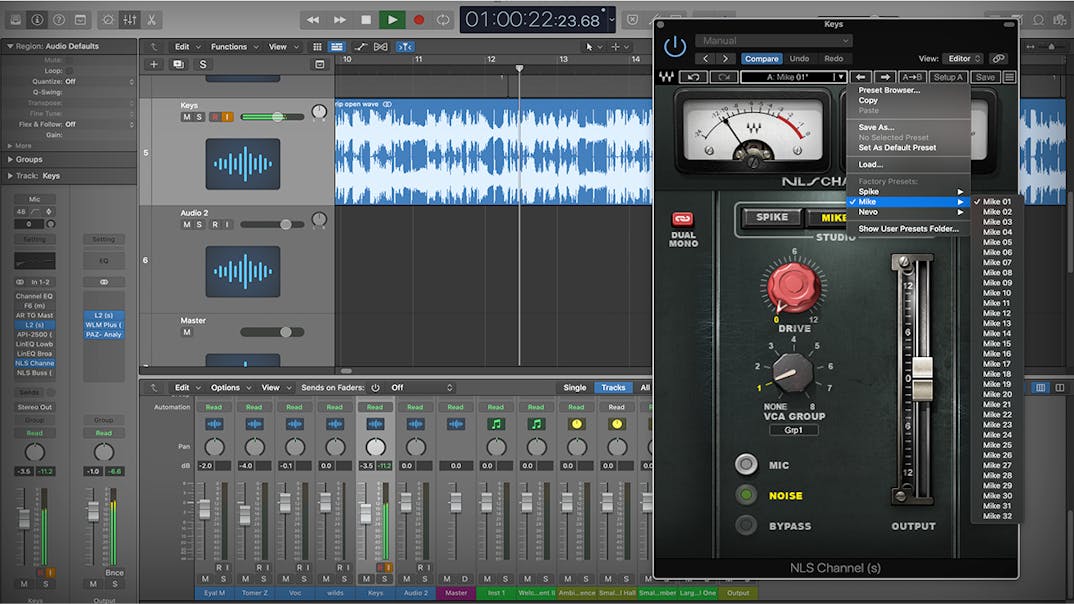Click the plugin power on/off icon
Screen dimensions: 1074x604
(676, 46)
